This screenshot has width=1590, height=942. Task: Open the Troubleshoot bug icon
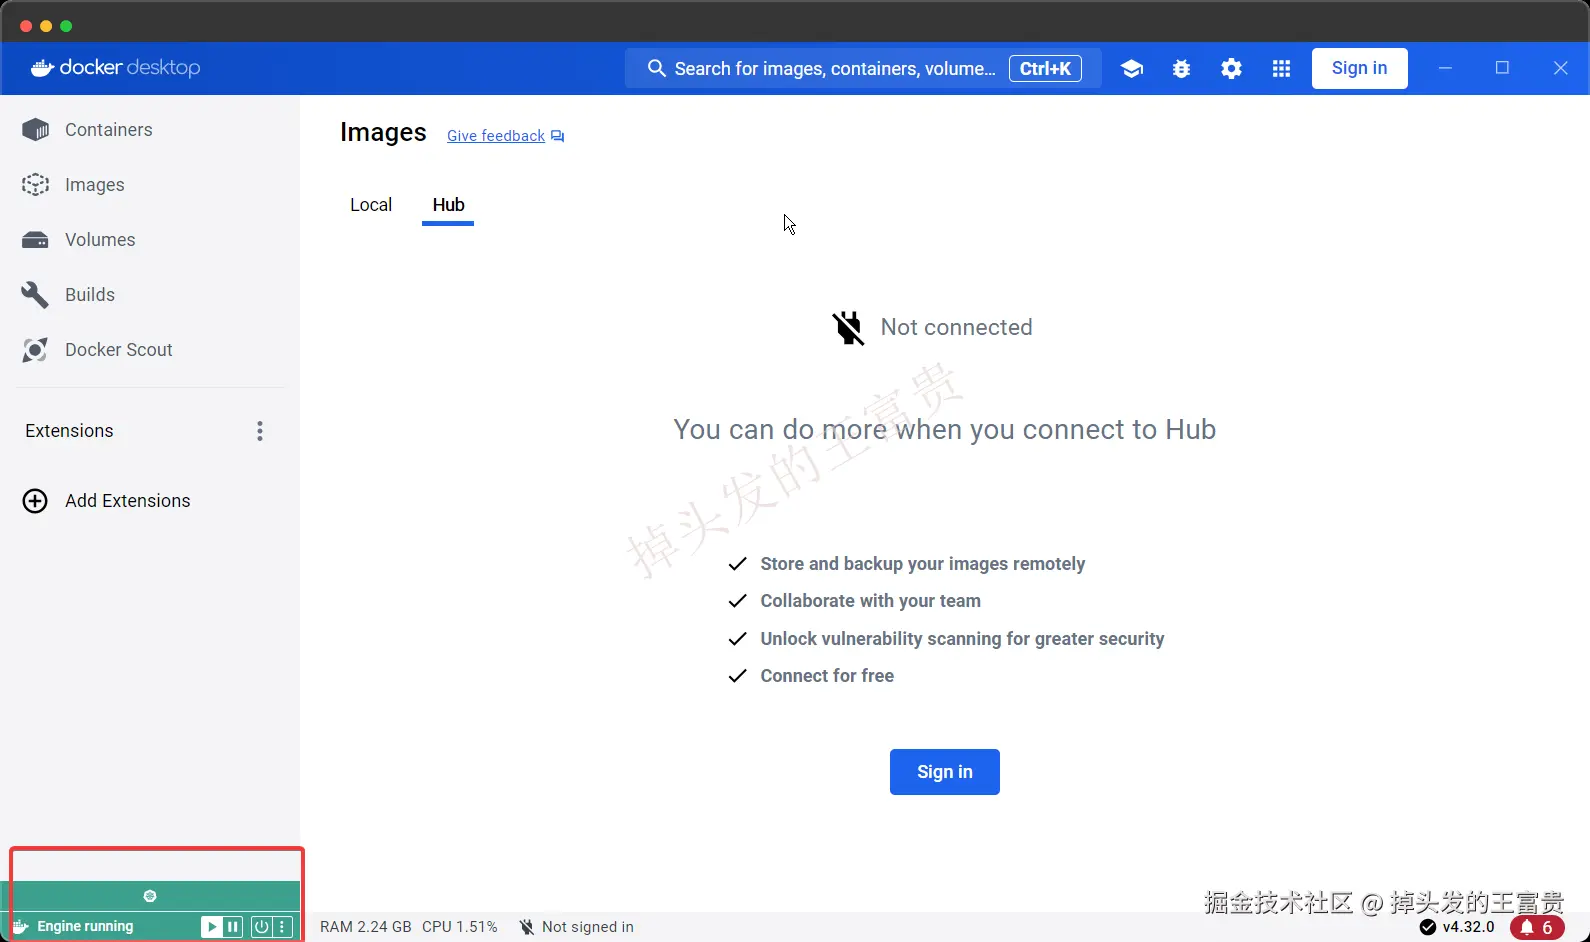click(1182, 69)
